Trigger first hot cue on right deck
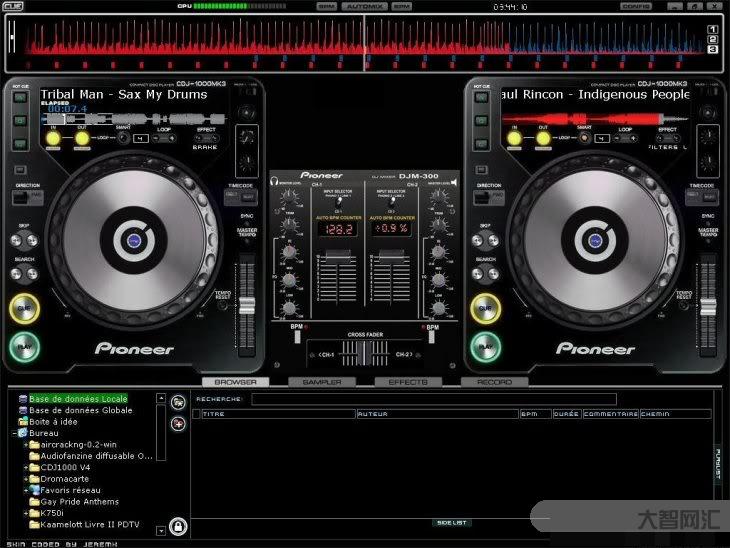Image resolution: width=730 pixels, height=548 pixels. (481, 97)
